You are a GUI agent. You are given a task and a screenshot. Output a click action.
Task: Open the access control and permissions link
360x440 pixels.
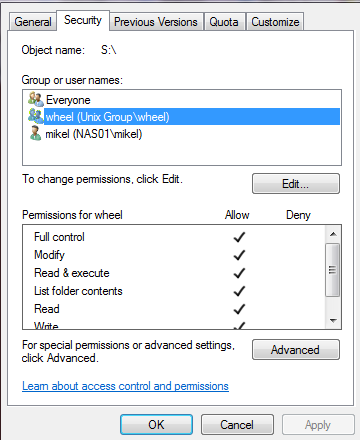pos(125,386)
